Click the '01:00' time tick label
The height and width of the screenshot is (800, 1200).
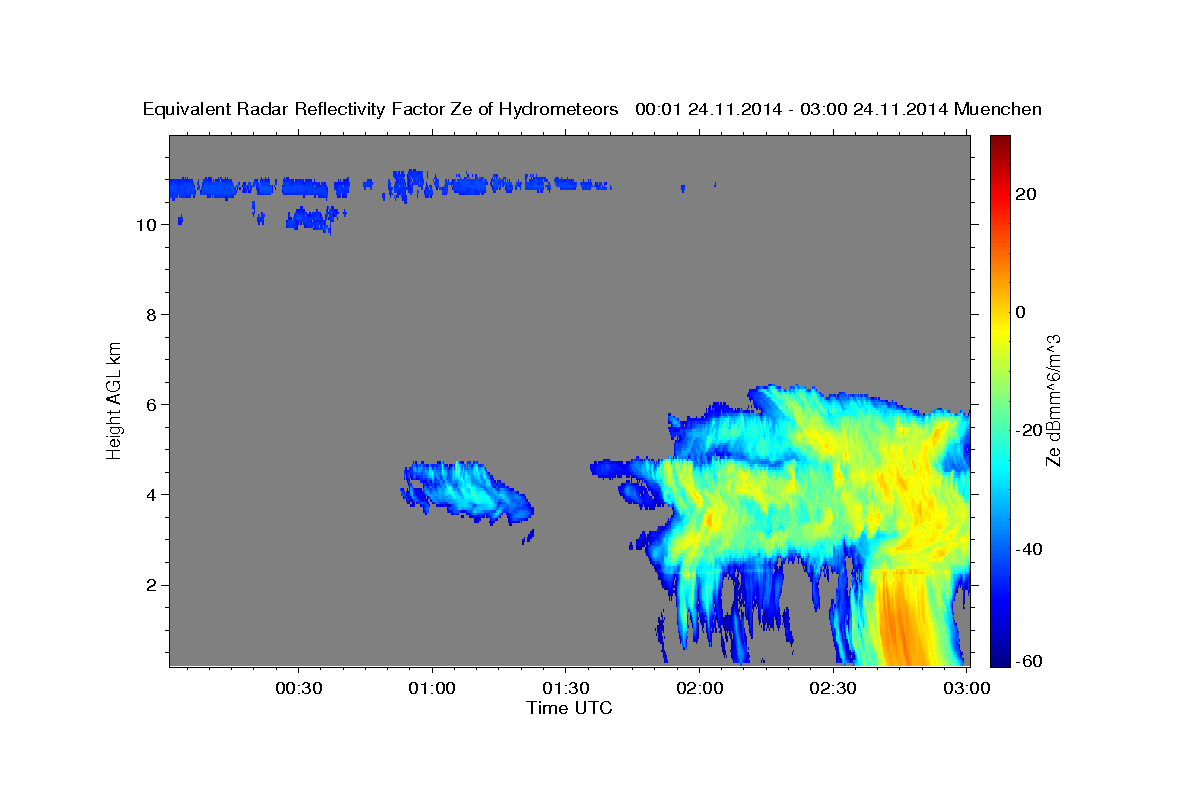tap(433, 689)
